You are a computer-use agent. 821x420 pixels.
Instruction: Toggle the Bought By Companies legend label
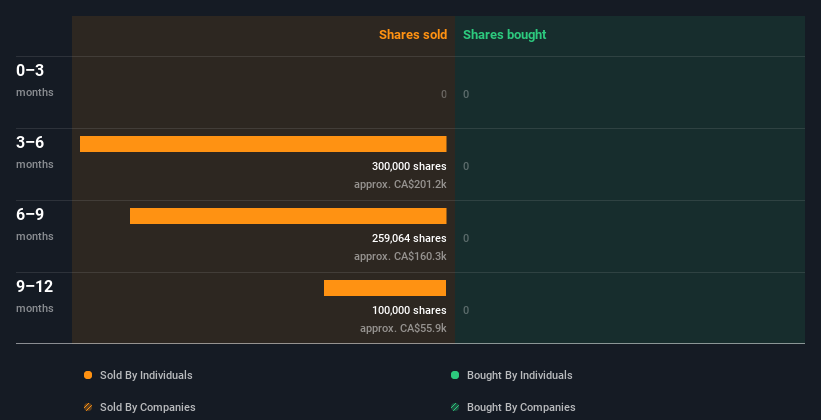click(x=521, y=407)
